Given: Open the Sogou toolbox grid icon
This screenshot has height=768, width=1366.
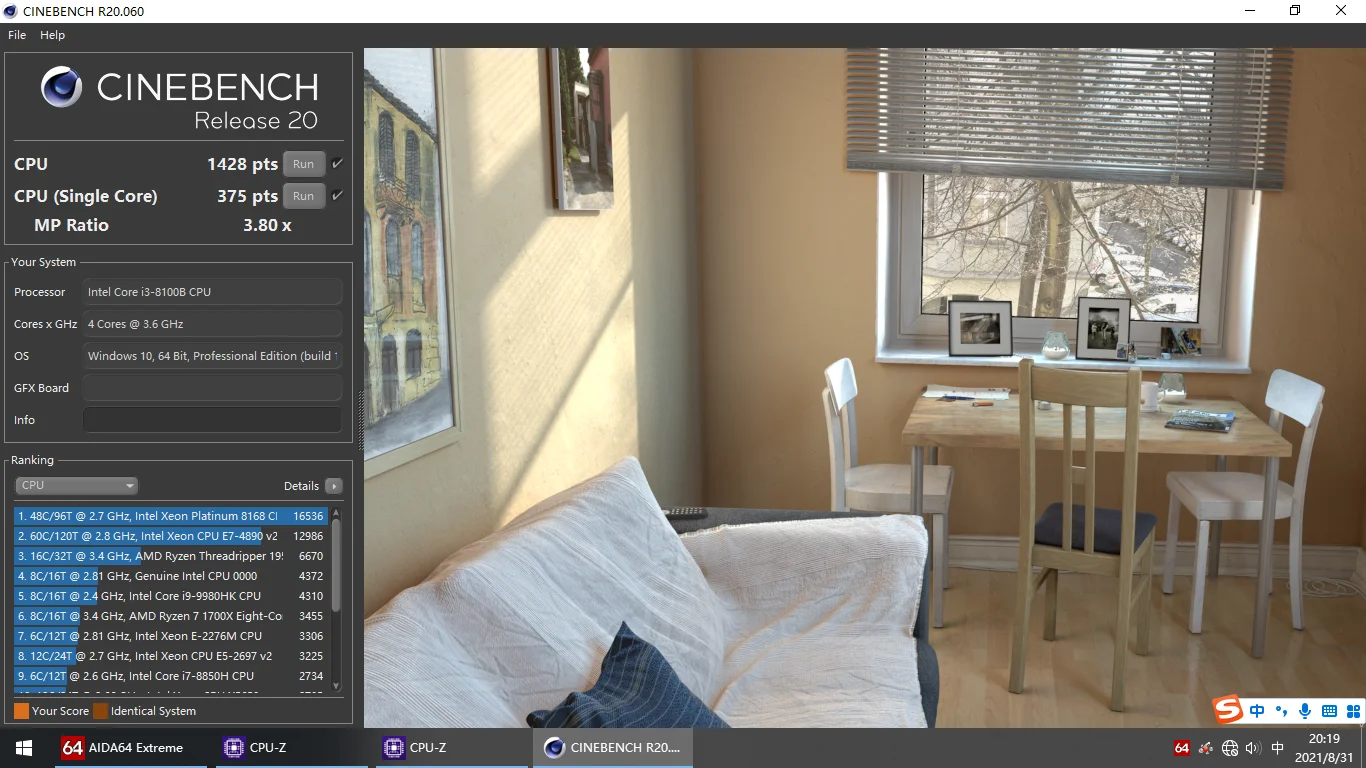Looking at the screenshot, I should coord(1352,711).
